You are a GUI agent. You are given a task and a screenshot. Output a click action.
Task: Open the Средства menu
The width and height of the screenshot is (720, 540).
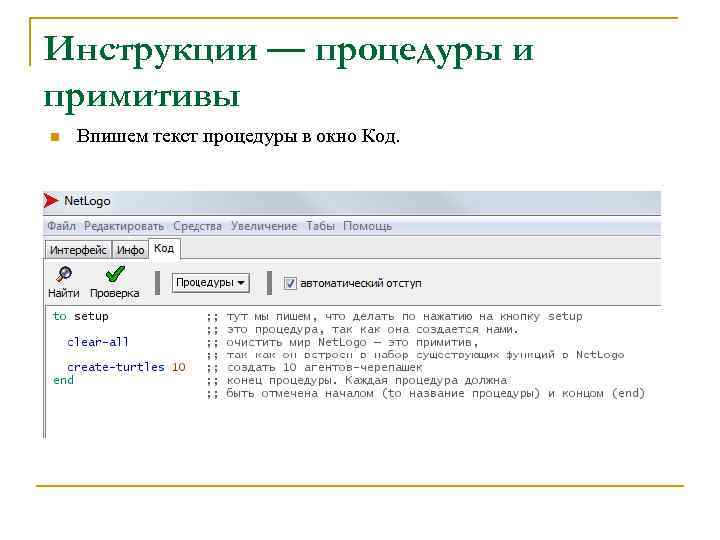coord(197,226)
